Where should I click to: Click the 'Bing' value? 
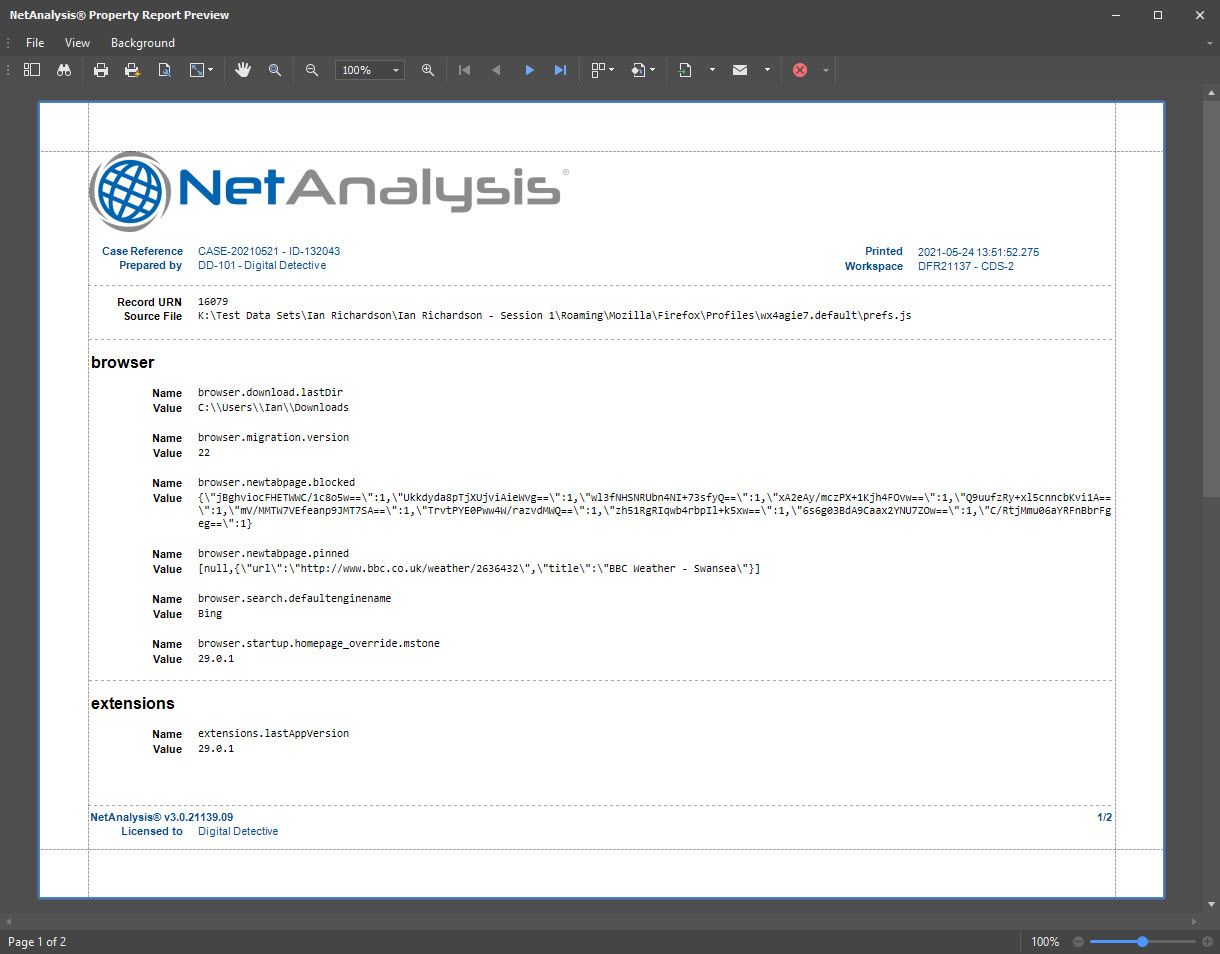[210, 614]
